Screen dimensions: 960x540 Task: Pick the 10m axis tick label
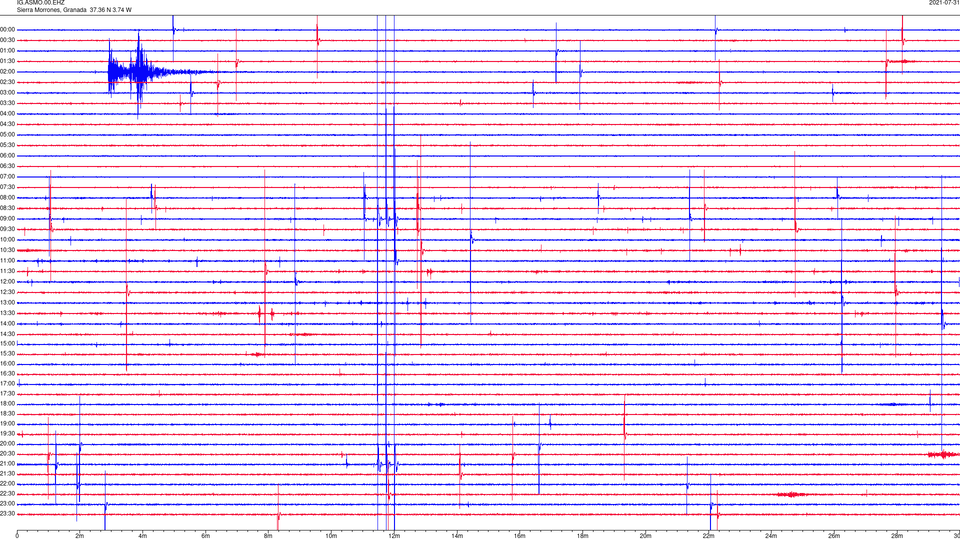tap(331, 536)
